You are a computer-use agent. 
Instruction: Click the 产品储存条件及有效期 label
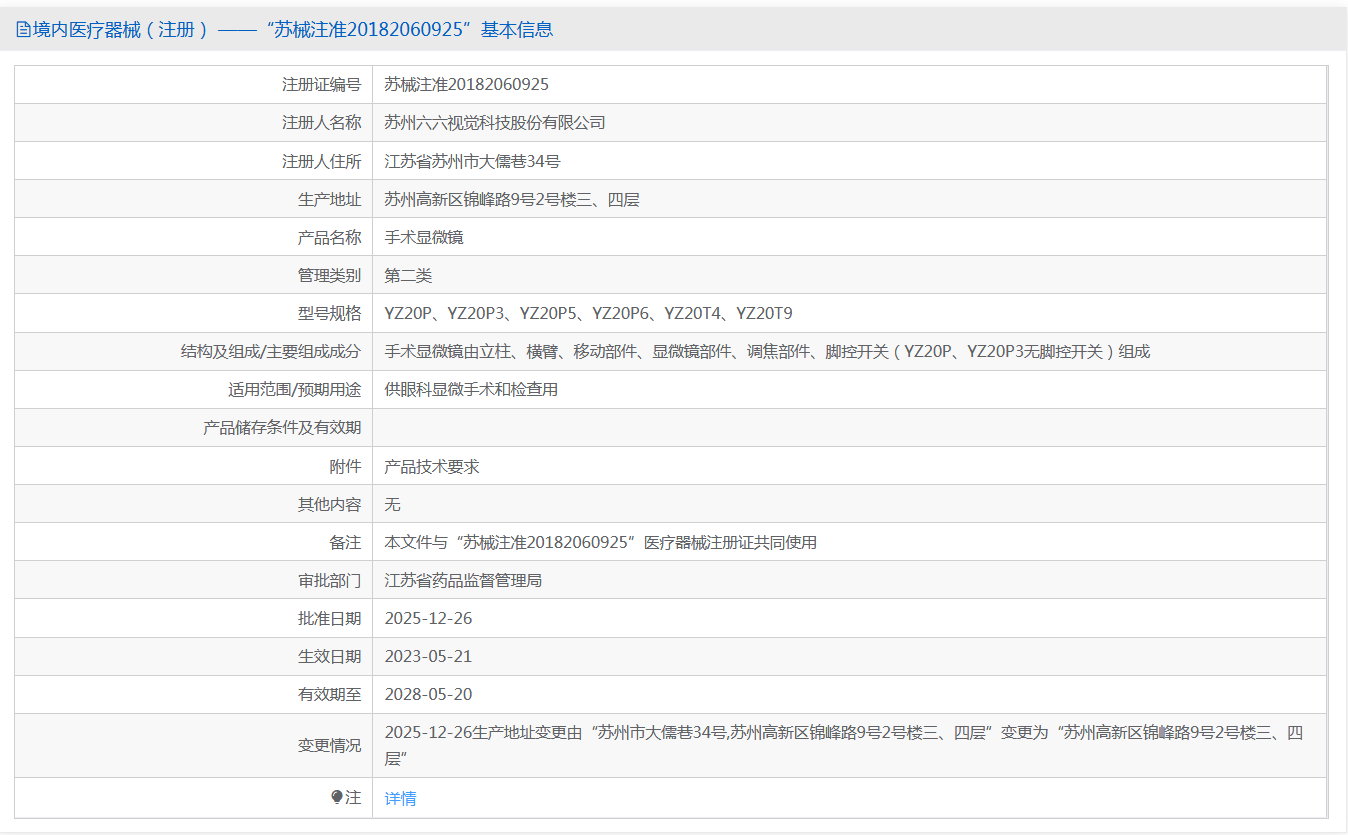[282, 428]
